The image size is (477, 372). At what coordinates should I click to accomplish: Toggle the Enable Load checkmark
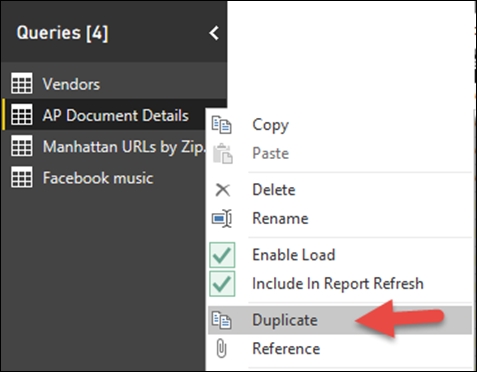click(x=222, y=255)
